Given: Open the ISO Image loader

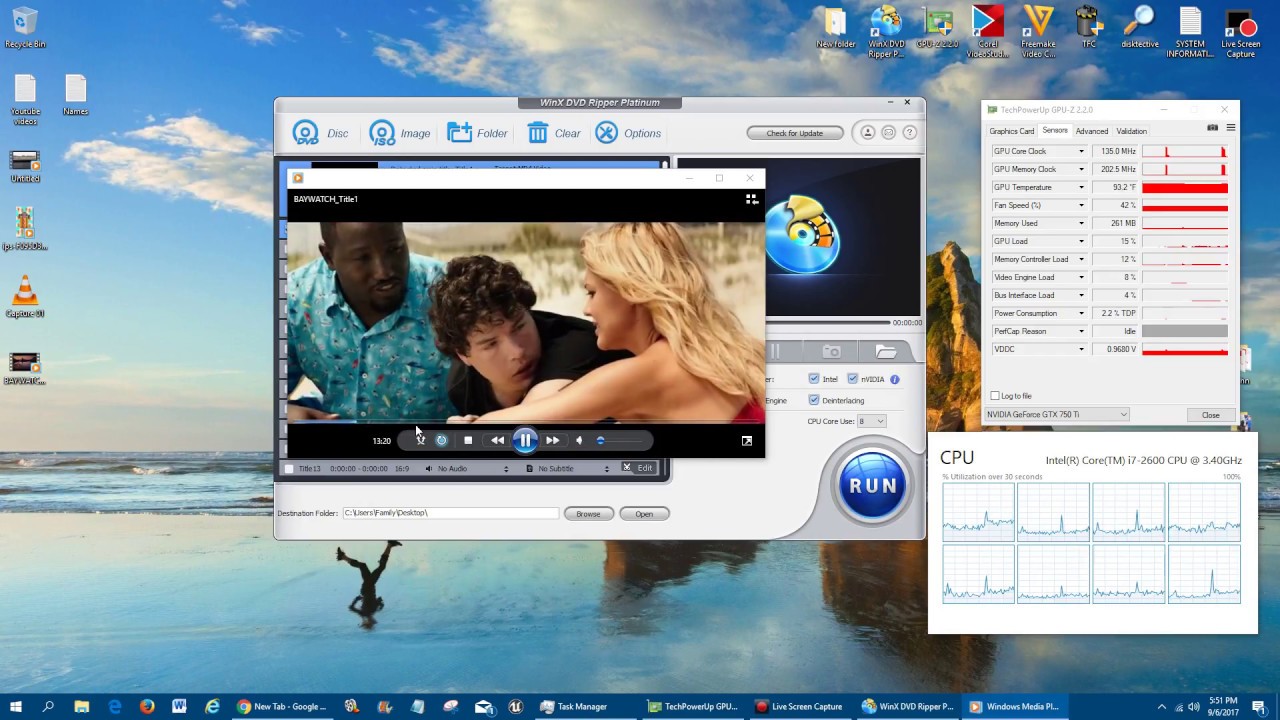Looking at the screenshot, I should [x=399, y=133].
